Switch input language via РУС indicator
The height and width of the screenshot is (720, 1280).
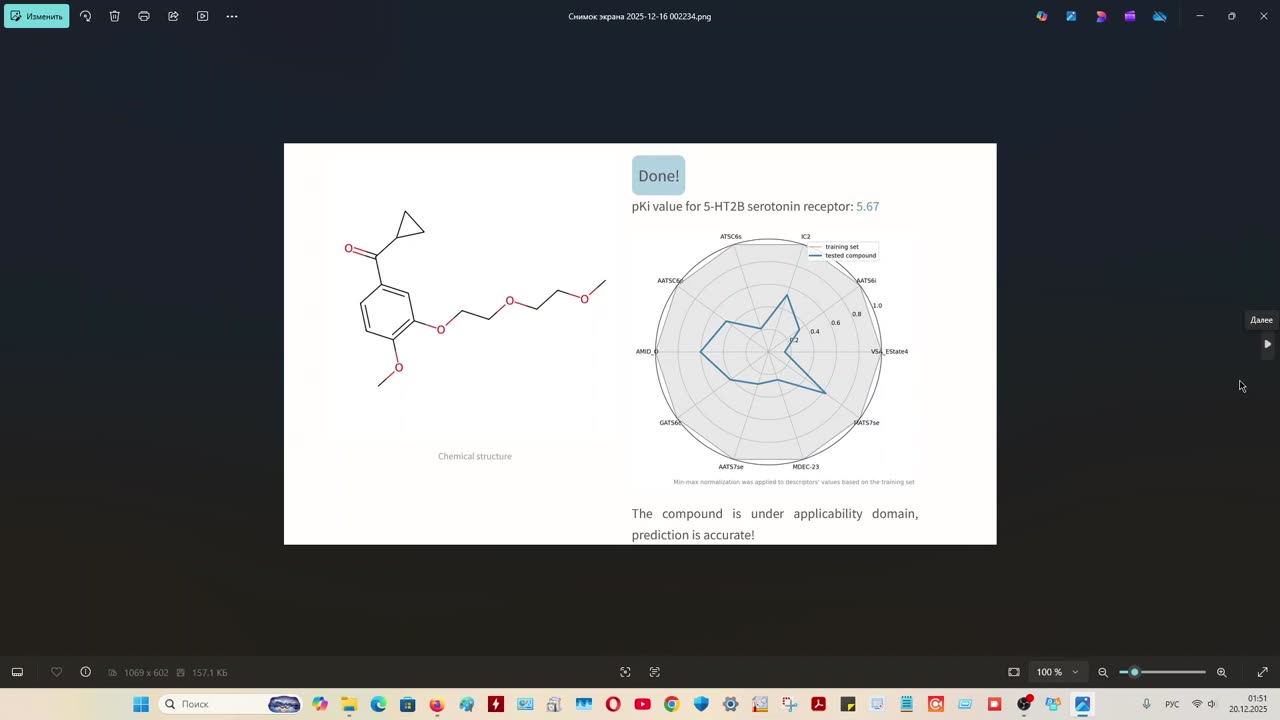click(x=1172, y=704)
